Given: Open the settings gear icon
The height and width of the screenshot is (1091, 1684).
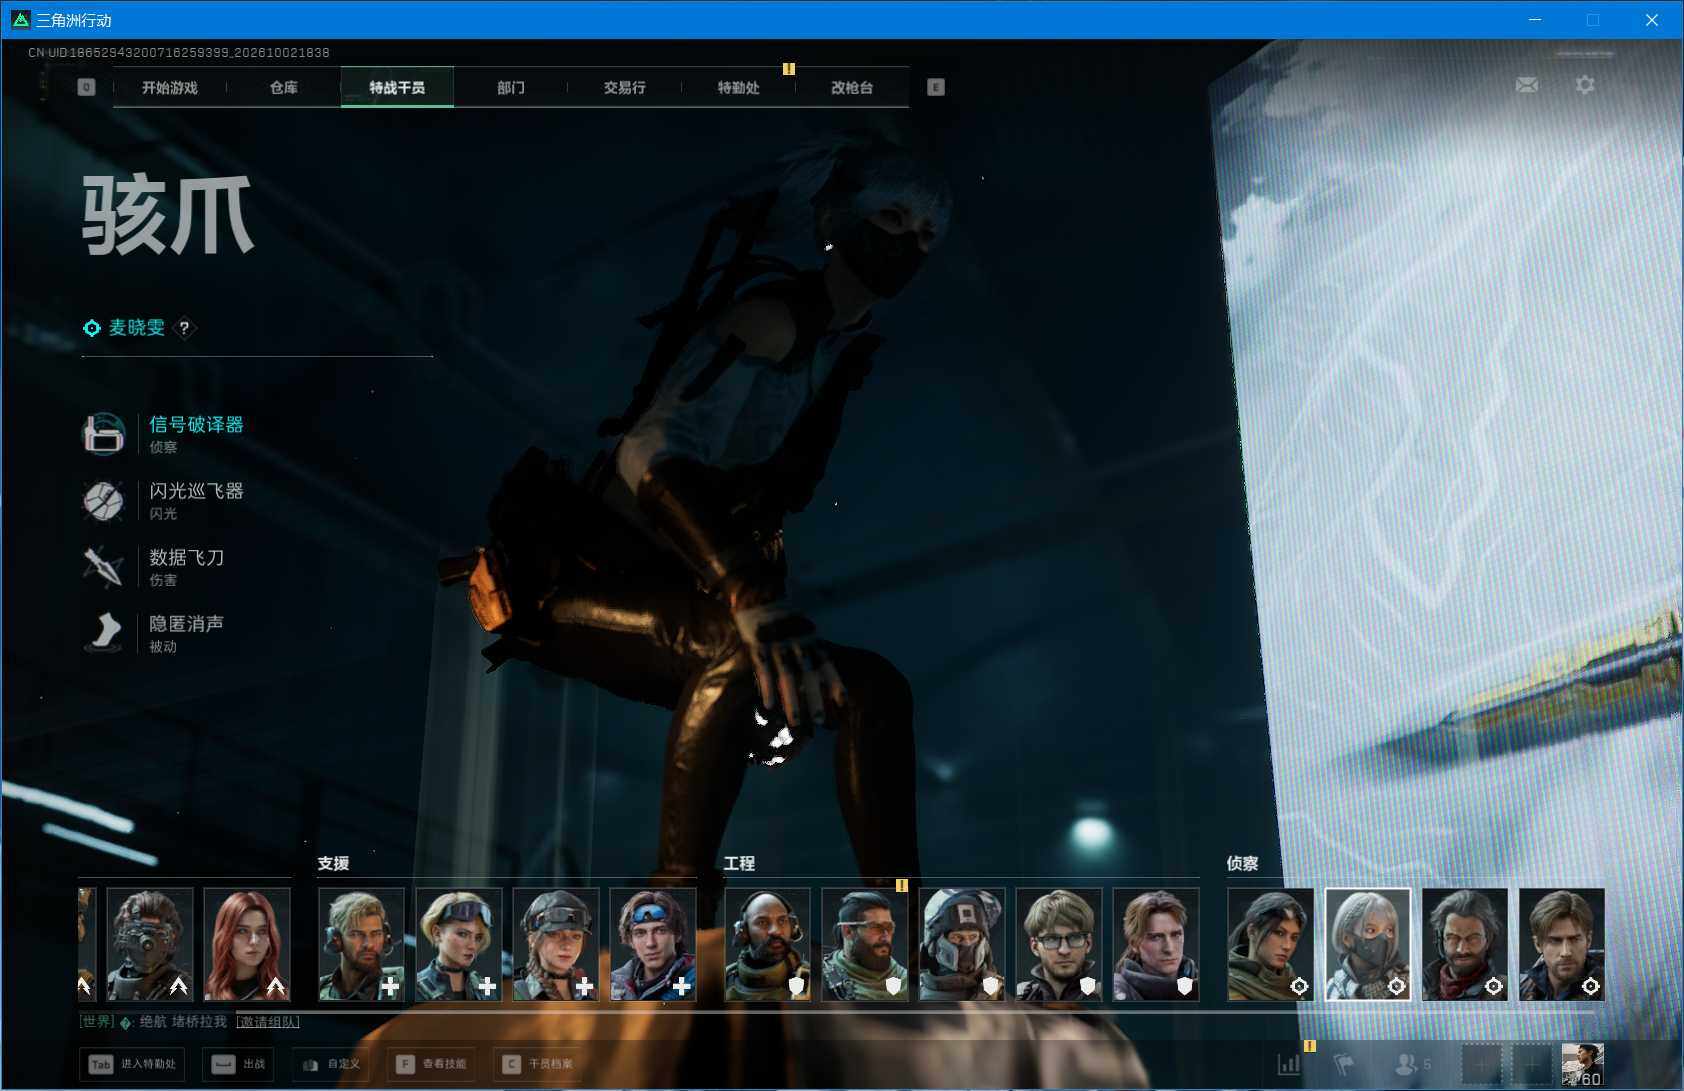Looking at the screenshot, I should pos(1585,85).
